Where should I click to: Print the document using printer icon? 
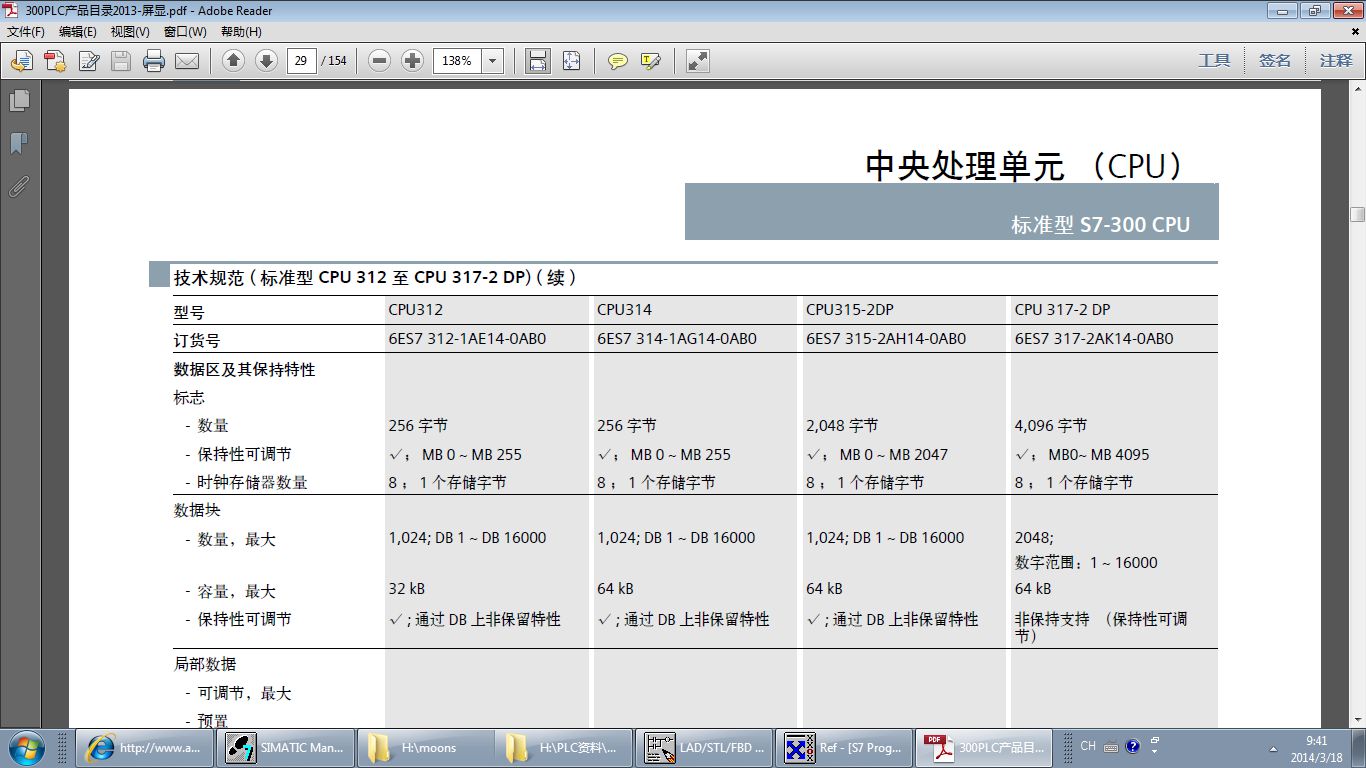(154, 61)
